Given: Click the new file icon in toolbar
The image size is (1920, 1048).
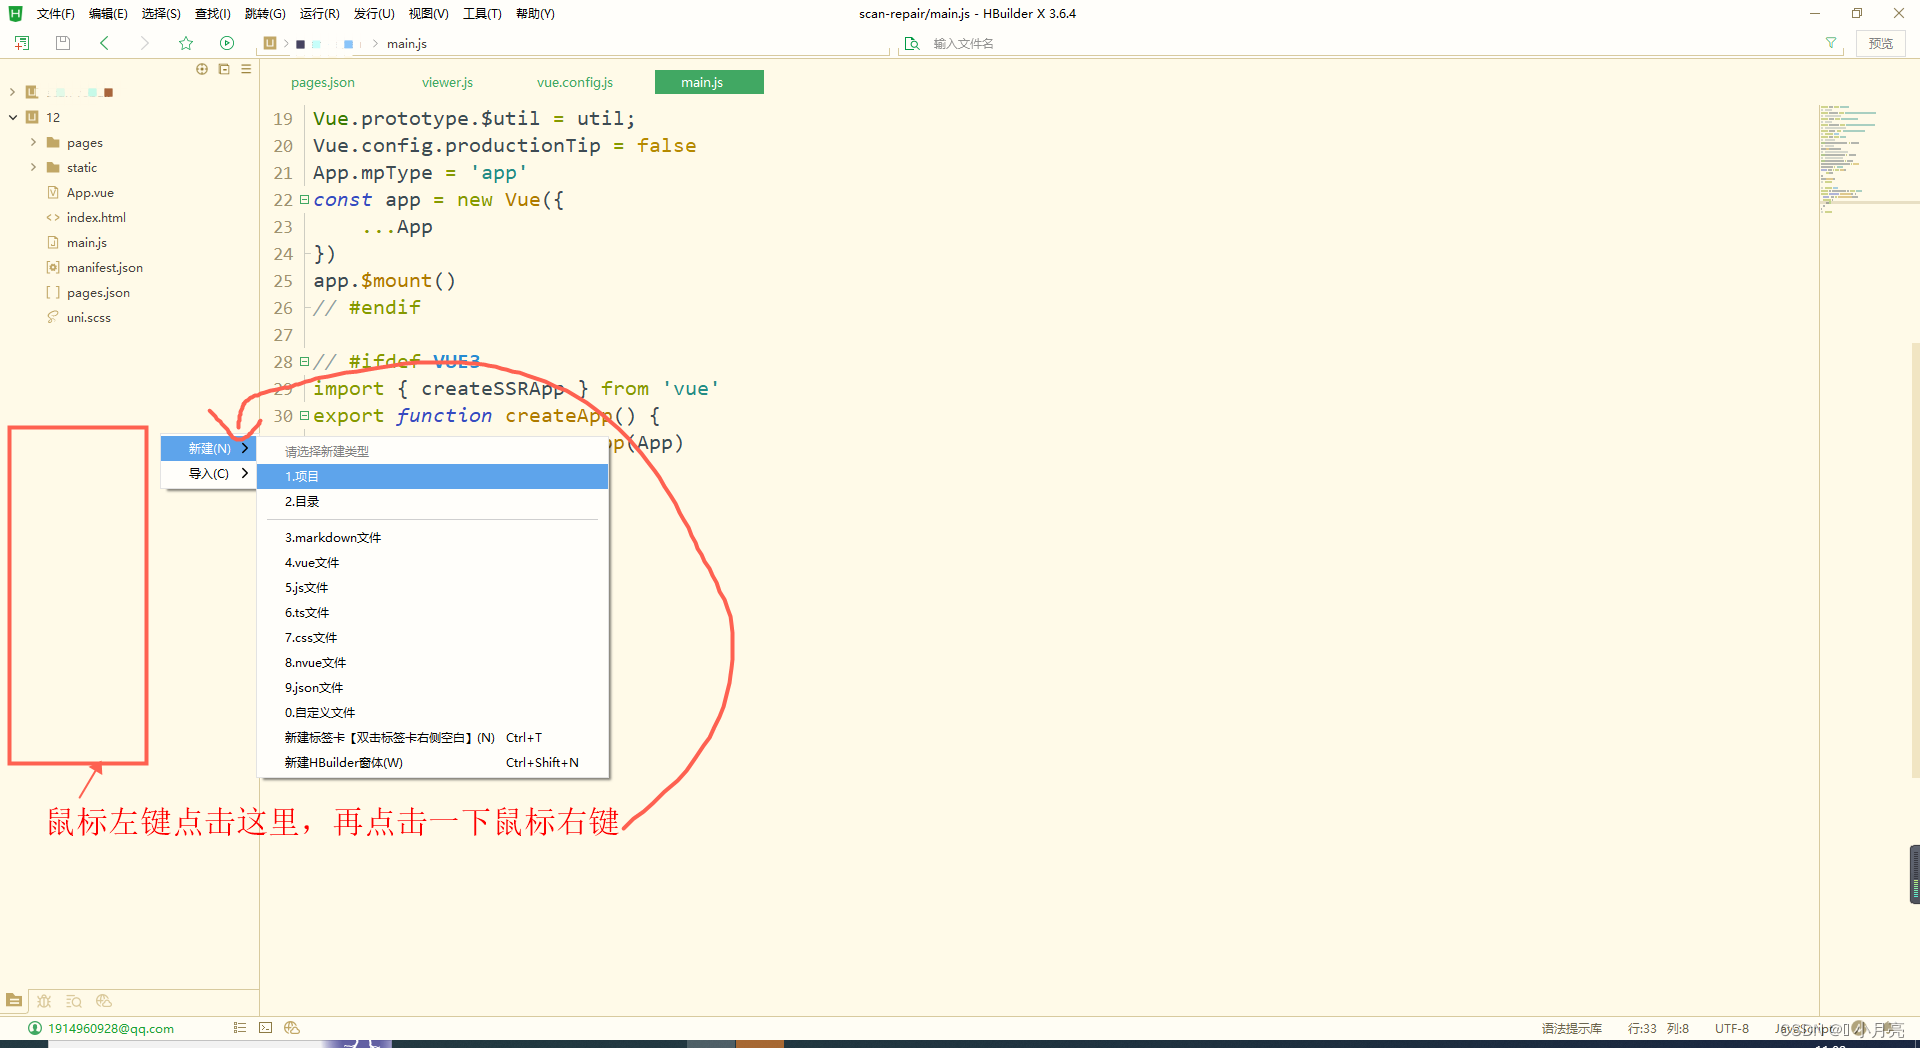Looking at the screenshot, I should [22, 43].
